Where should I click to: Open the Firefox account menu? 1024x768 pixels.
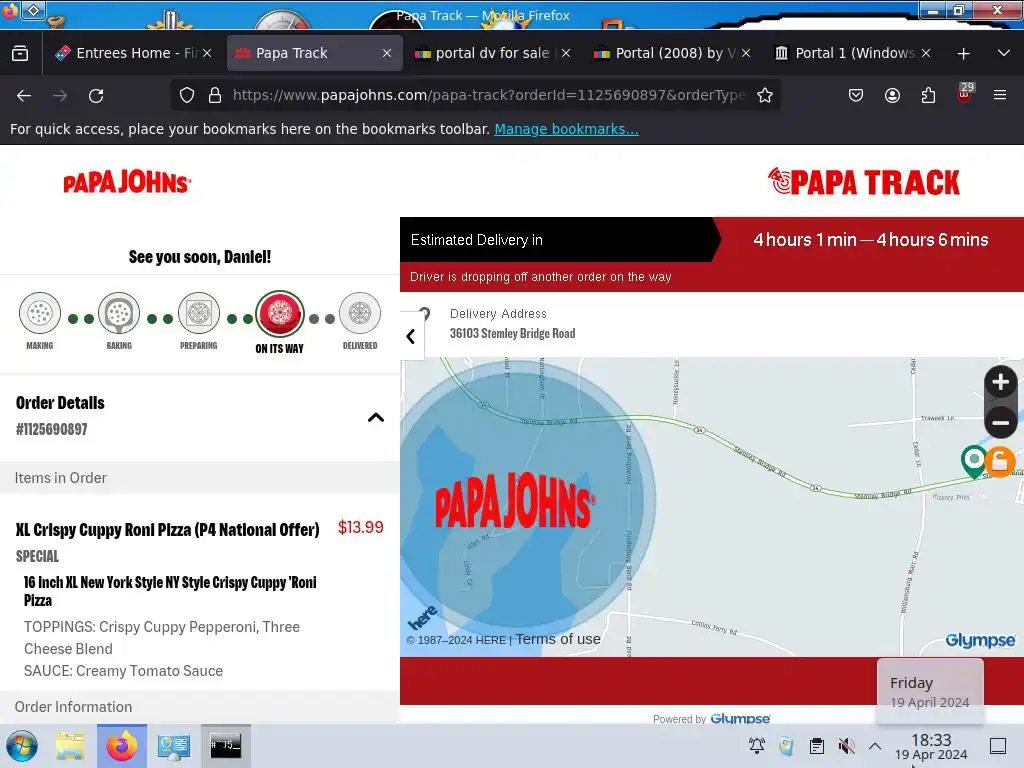tap(892, 95)
